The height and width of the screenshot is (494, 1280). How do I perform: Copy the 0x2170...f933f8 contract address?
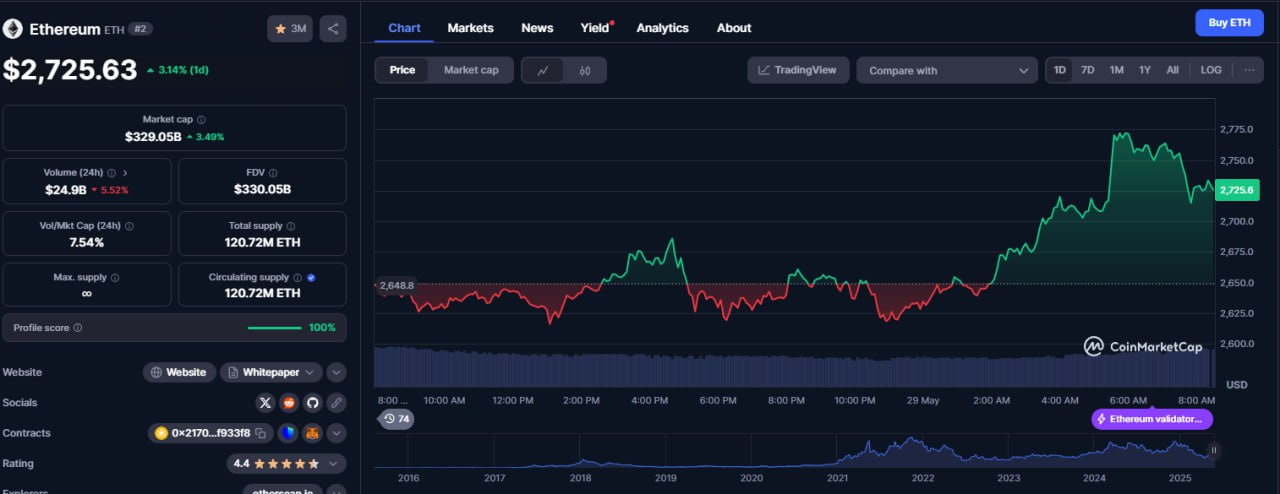click(260, 433)
